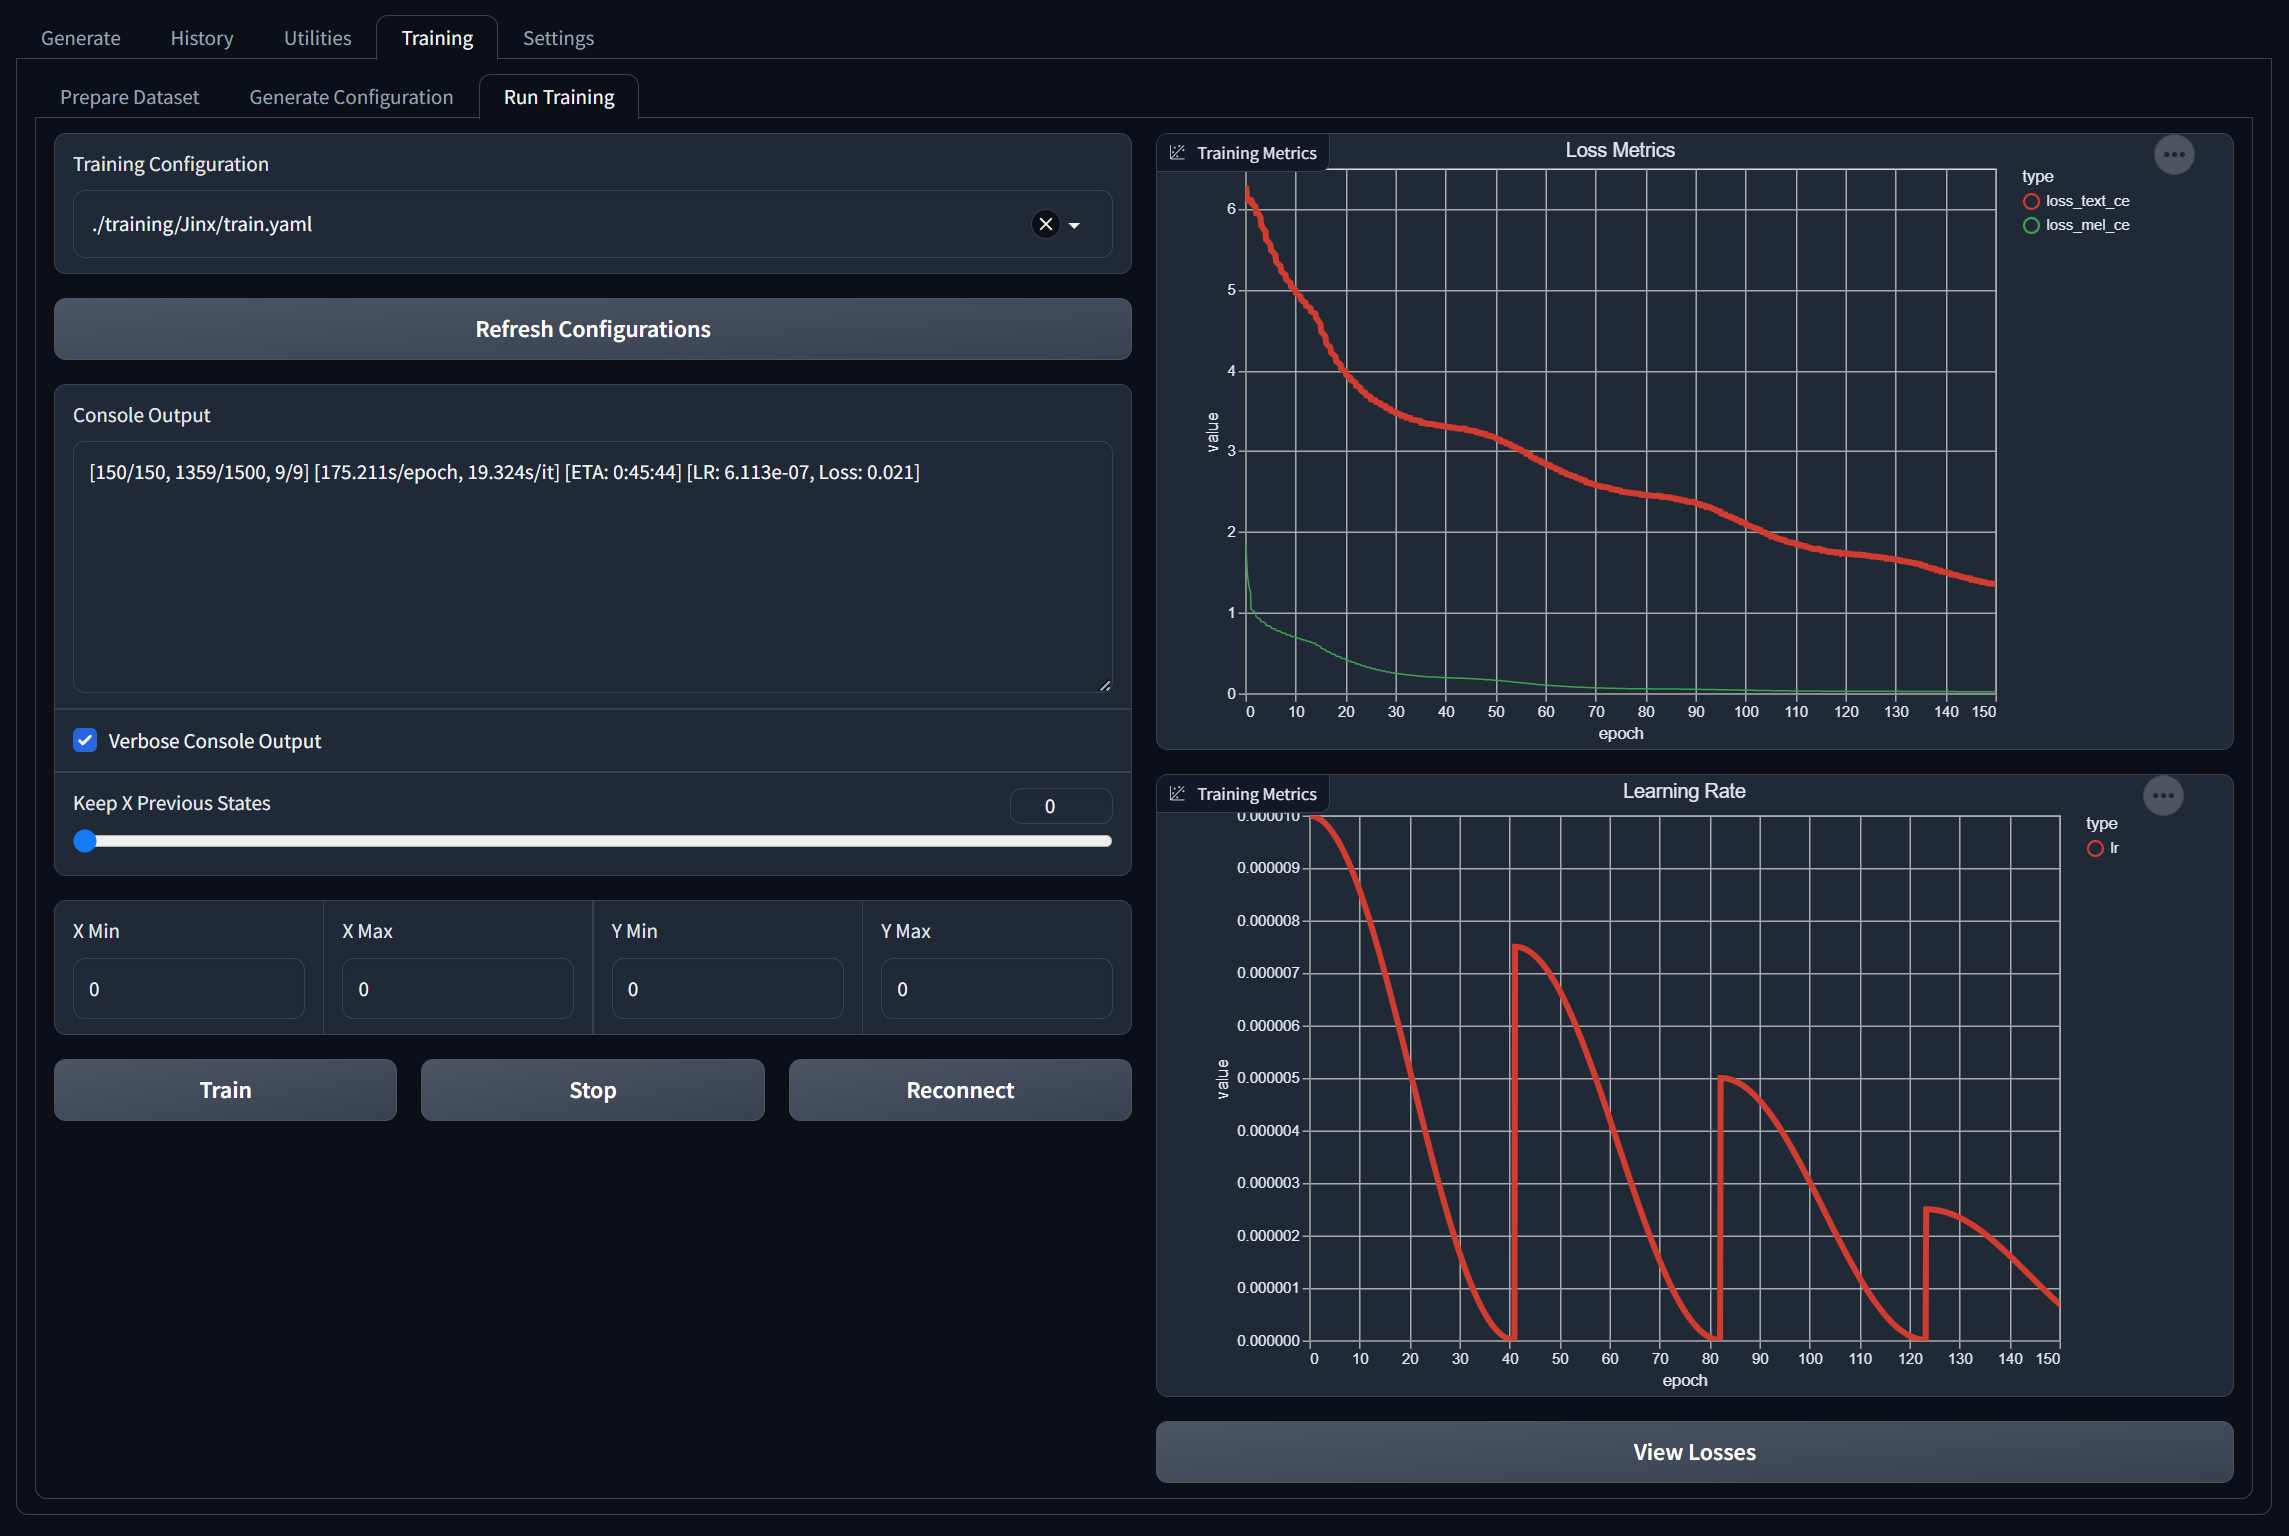Select the Training tab
The image size is (2289, 1536).
click(x=437, y=38)
